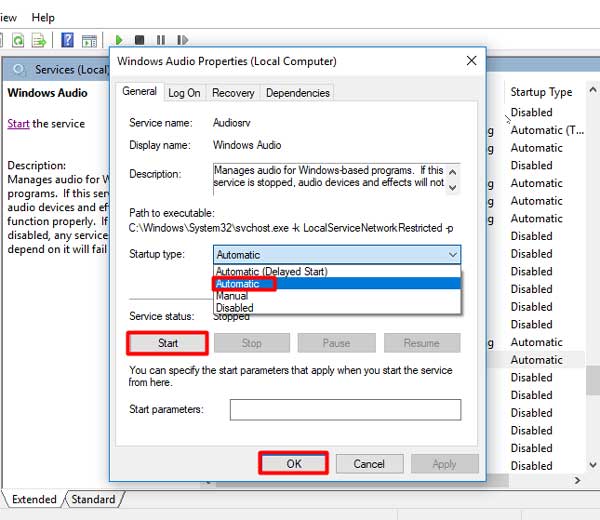
Task: Click the Cancel button
Action: (x=369, y=464)
